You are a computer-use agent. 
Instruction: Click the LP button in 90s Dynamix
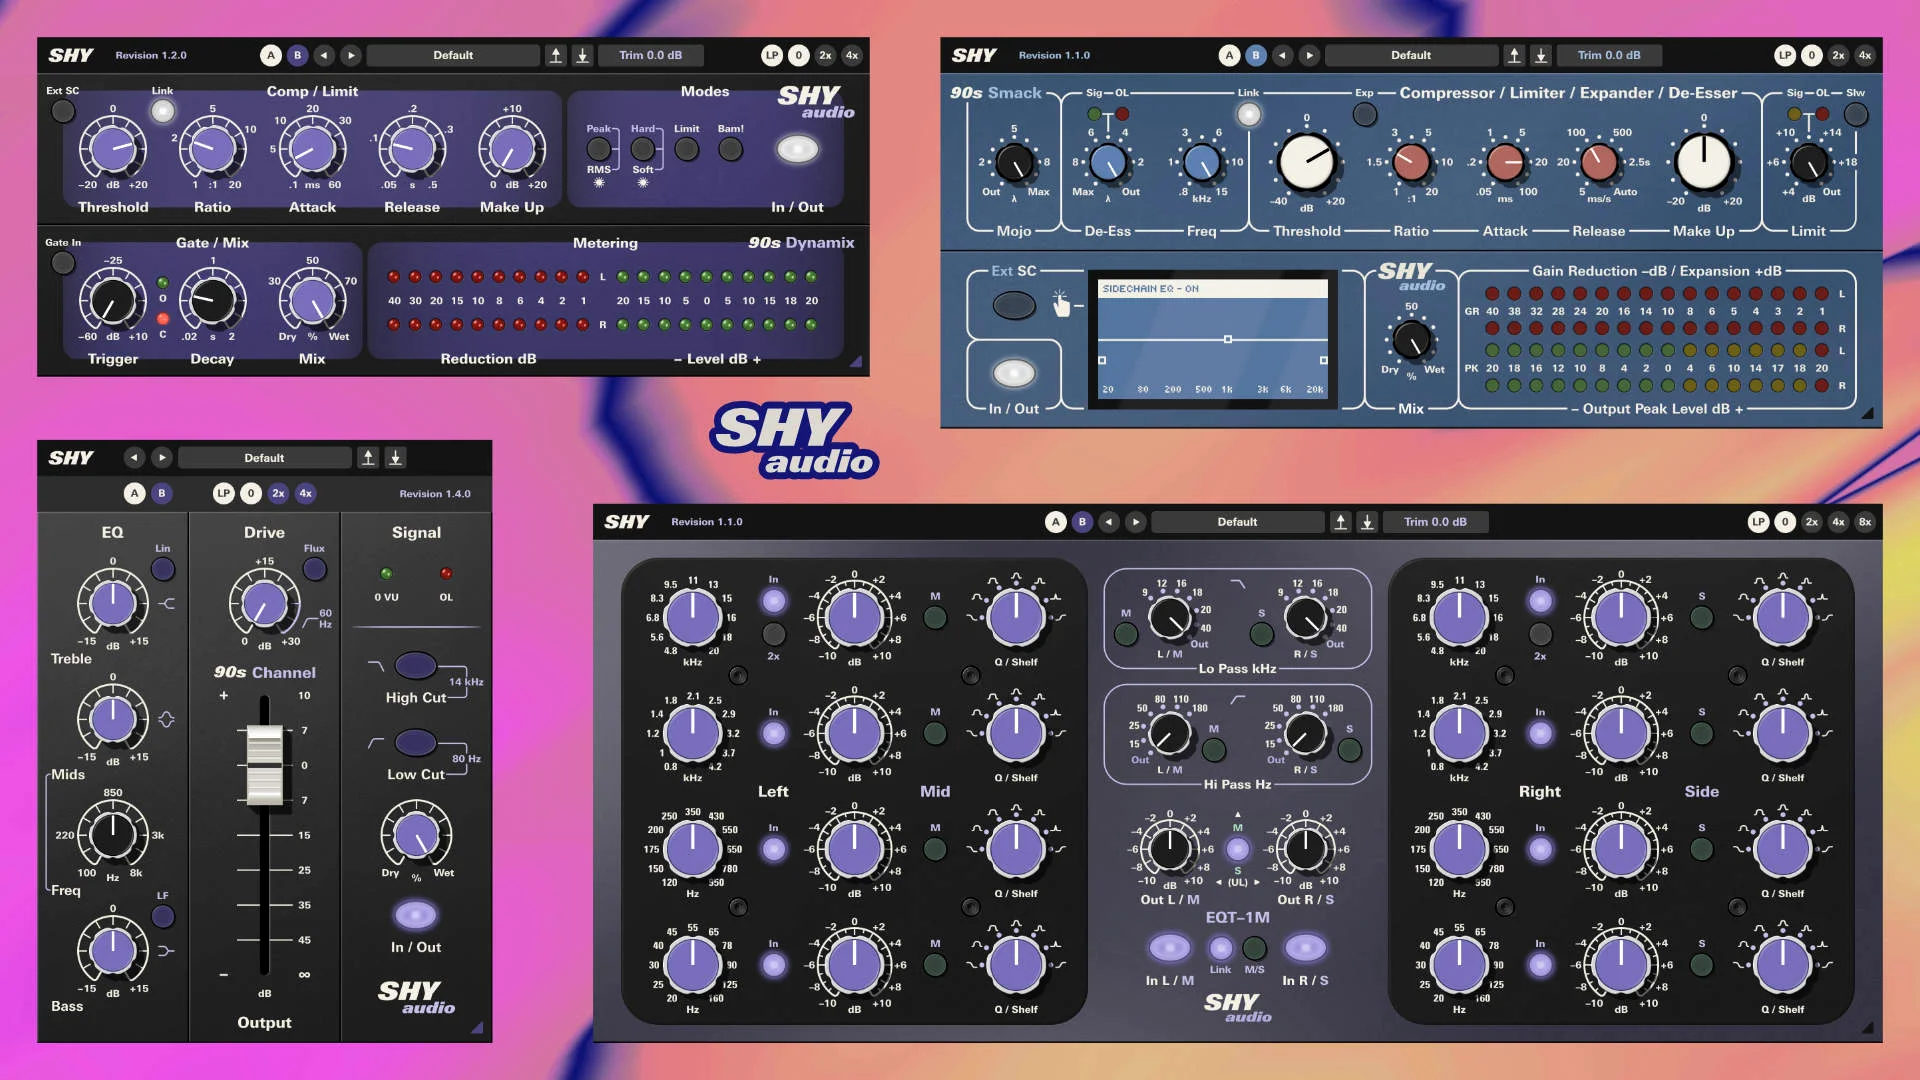point(771,55)
